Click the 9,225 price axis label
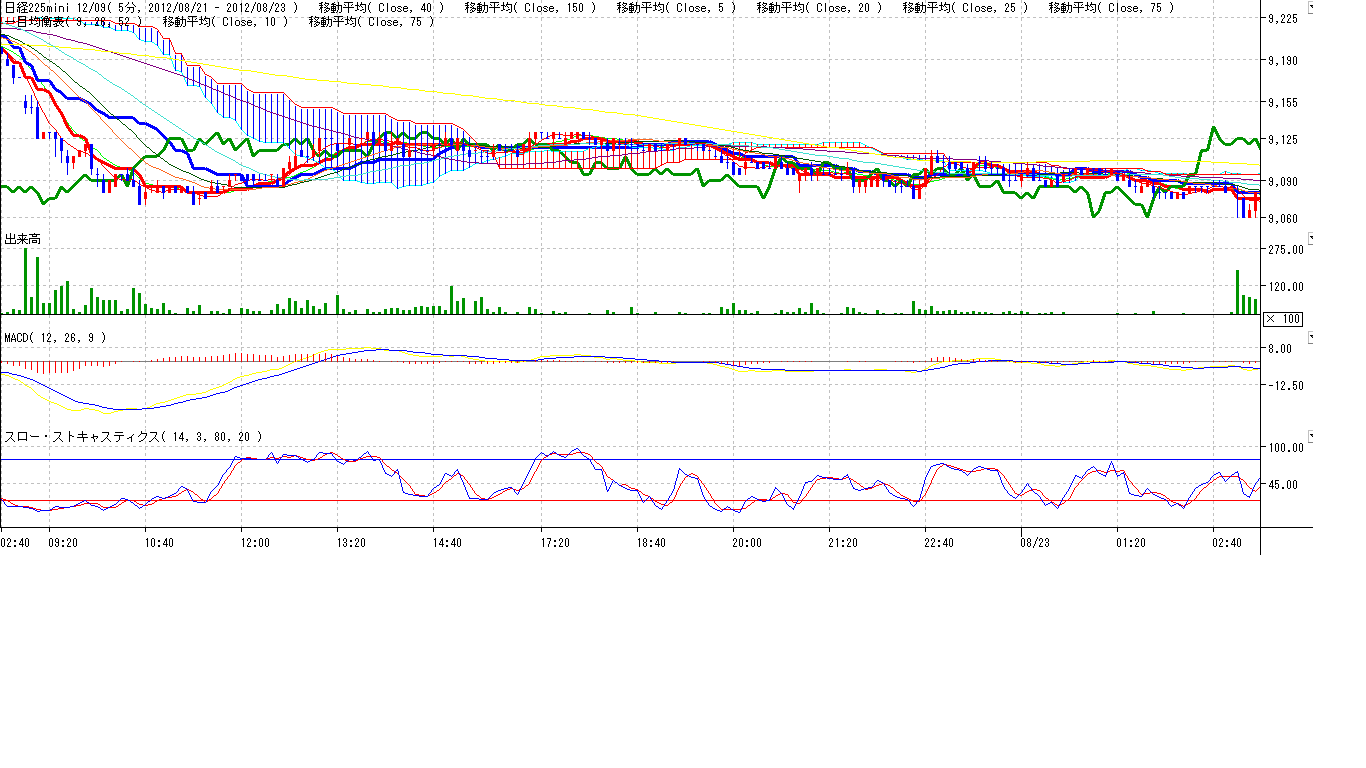Viewport: 1366px width, 768px height. (1282, 19)
